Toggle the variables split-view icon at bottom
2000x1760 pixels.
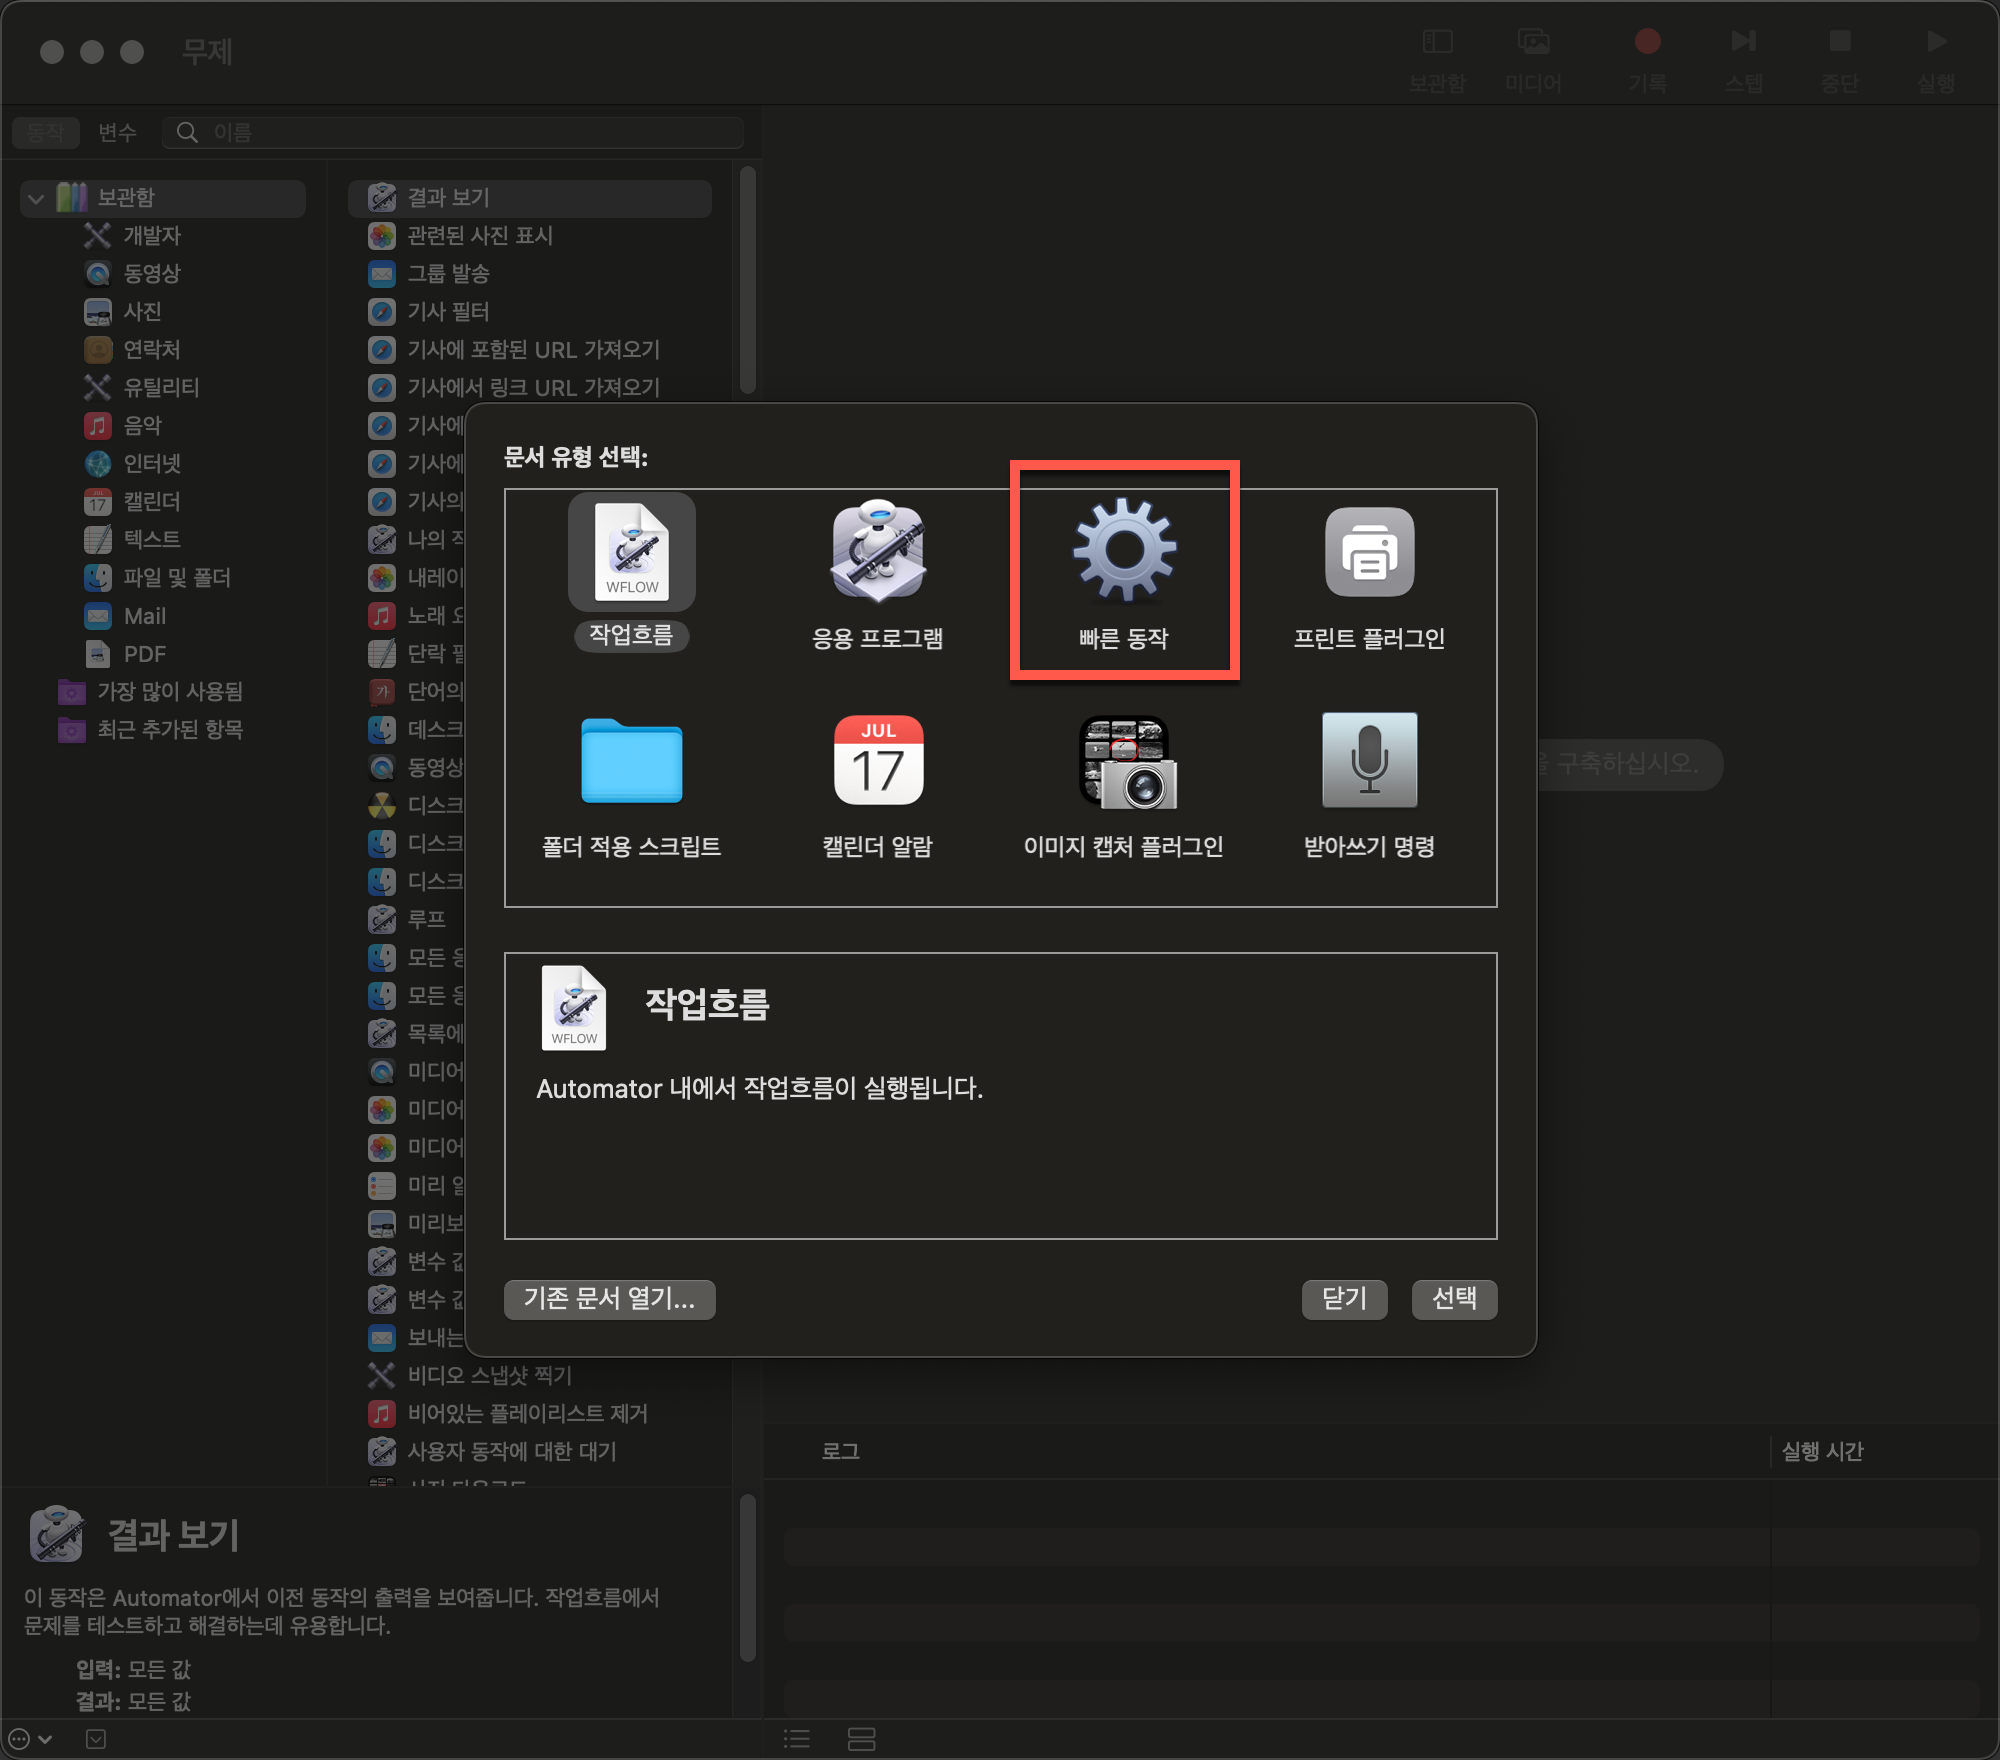coord(861,1739)
